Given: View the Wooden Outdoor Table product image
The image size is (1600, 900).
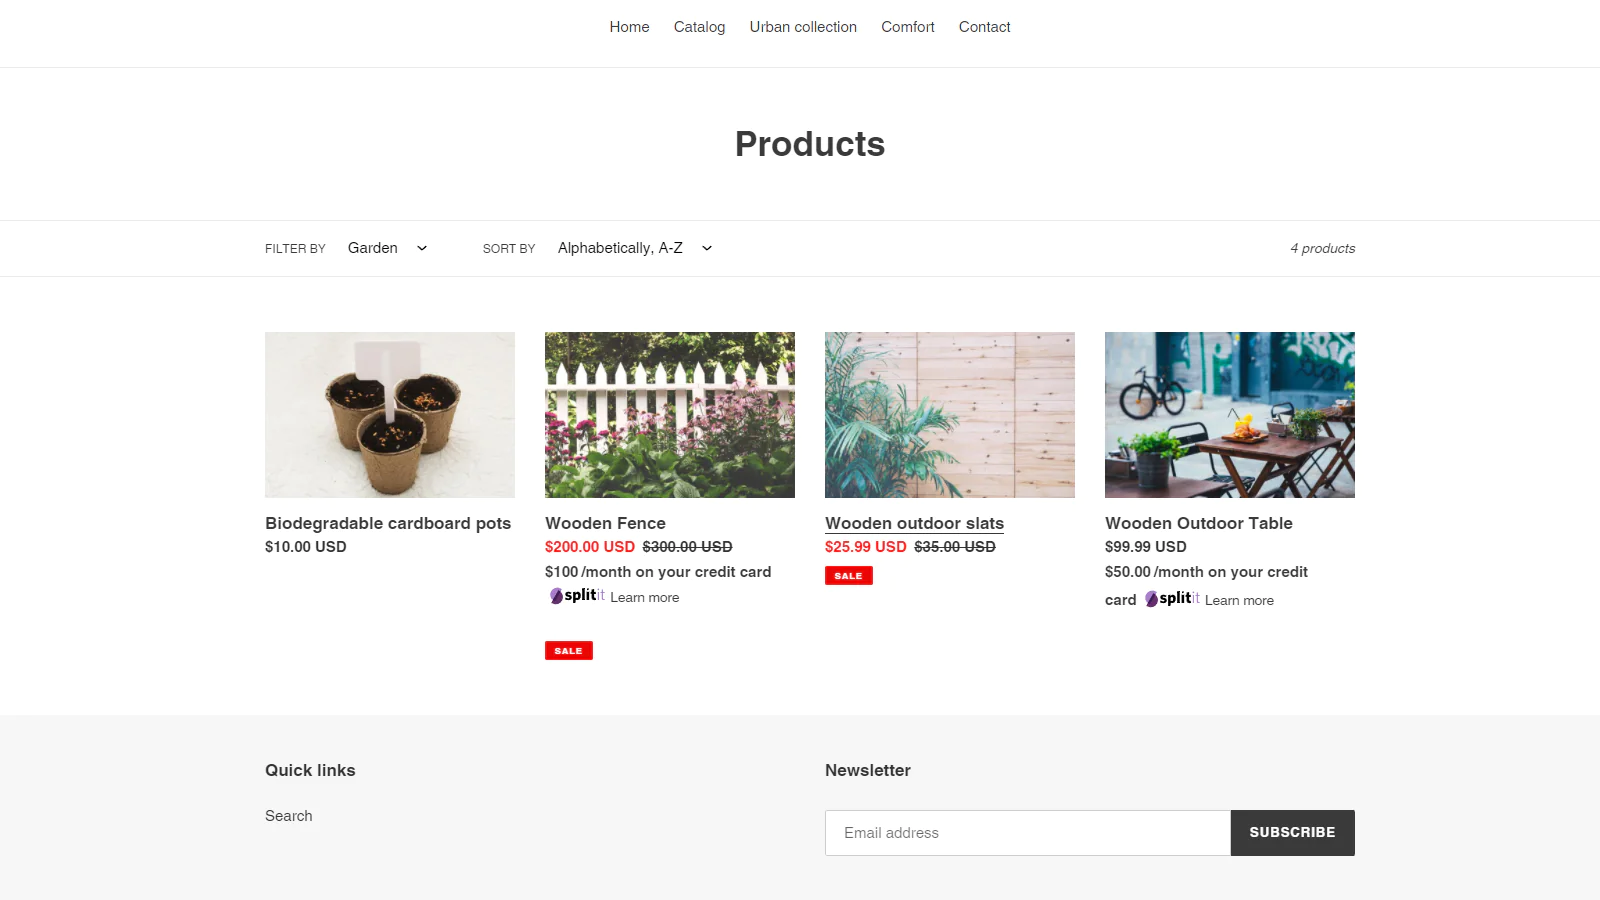Looking at the screenshot, I should 1230,415.
